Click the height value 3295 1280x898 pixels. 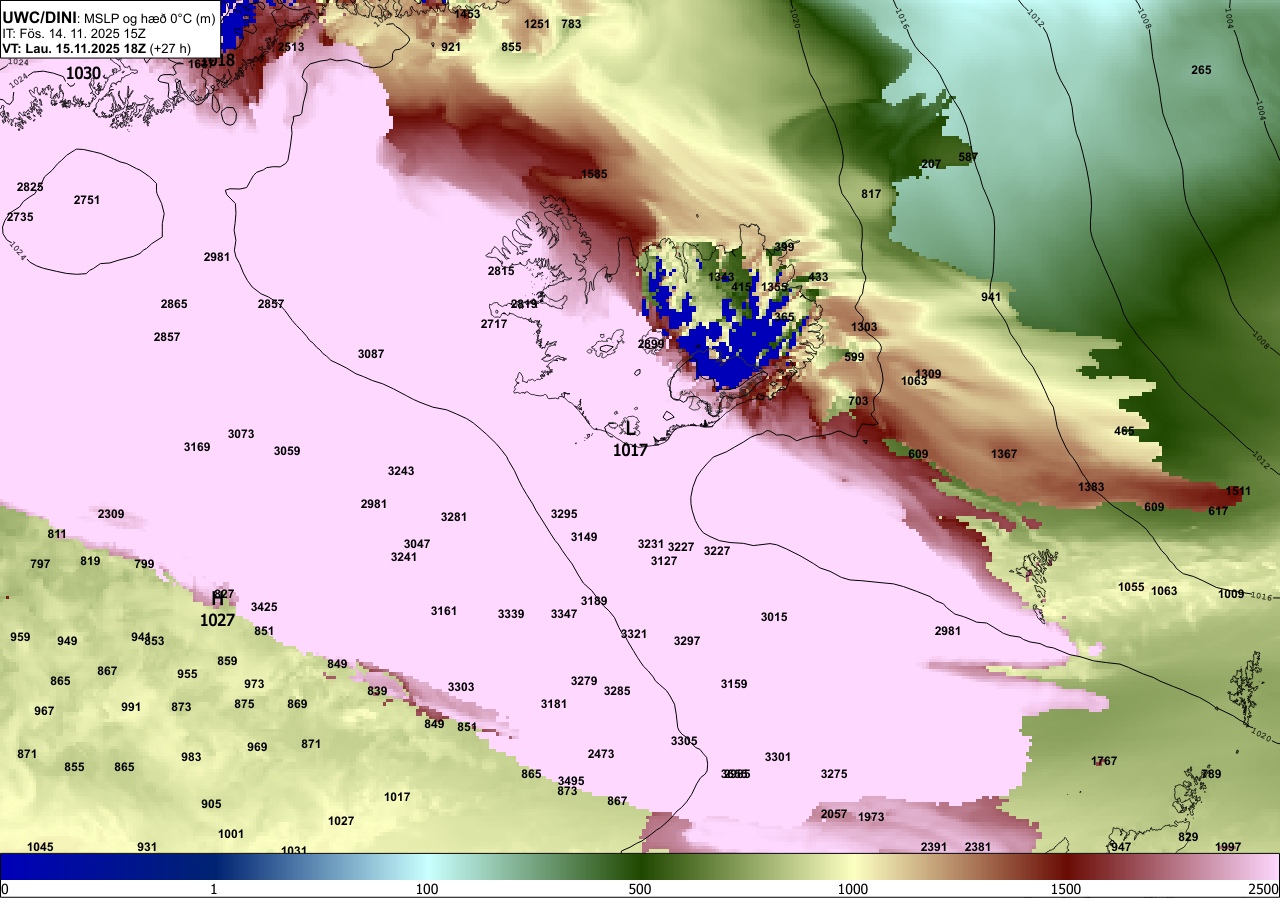point(564,514)
